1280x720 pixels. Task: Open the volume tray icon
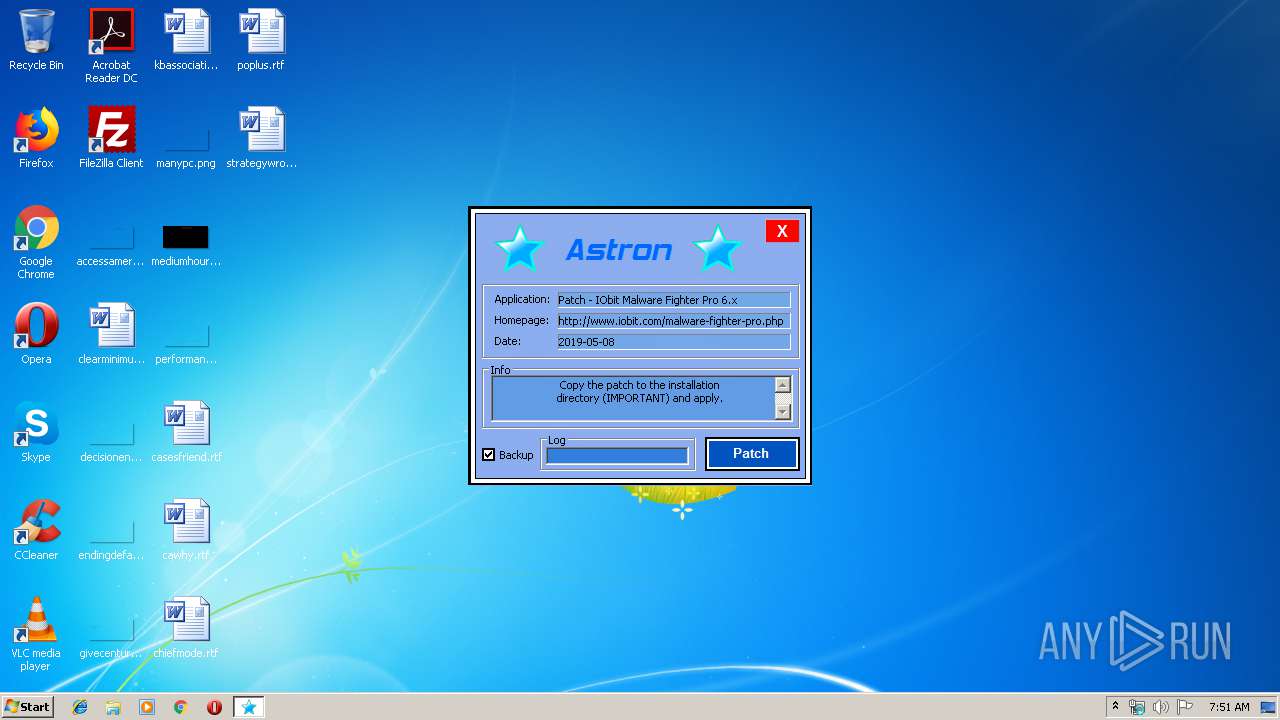[1161, 707]
